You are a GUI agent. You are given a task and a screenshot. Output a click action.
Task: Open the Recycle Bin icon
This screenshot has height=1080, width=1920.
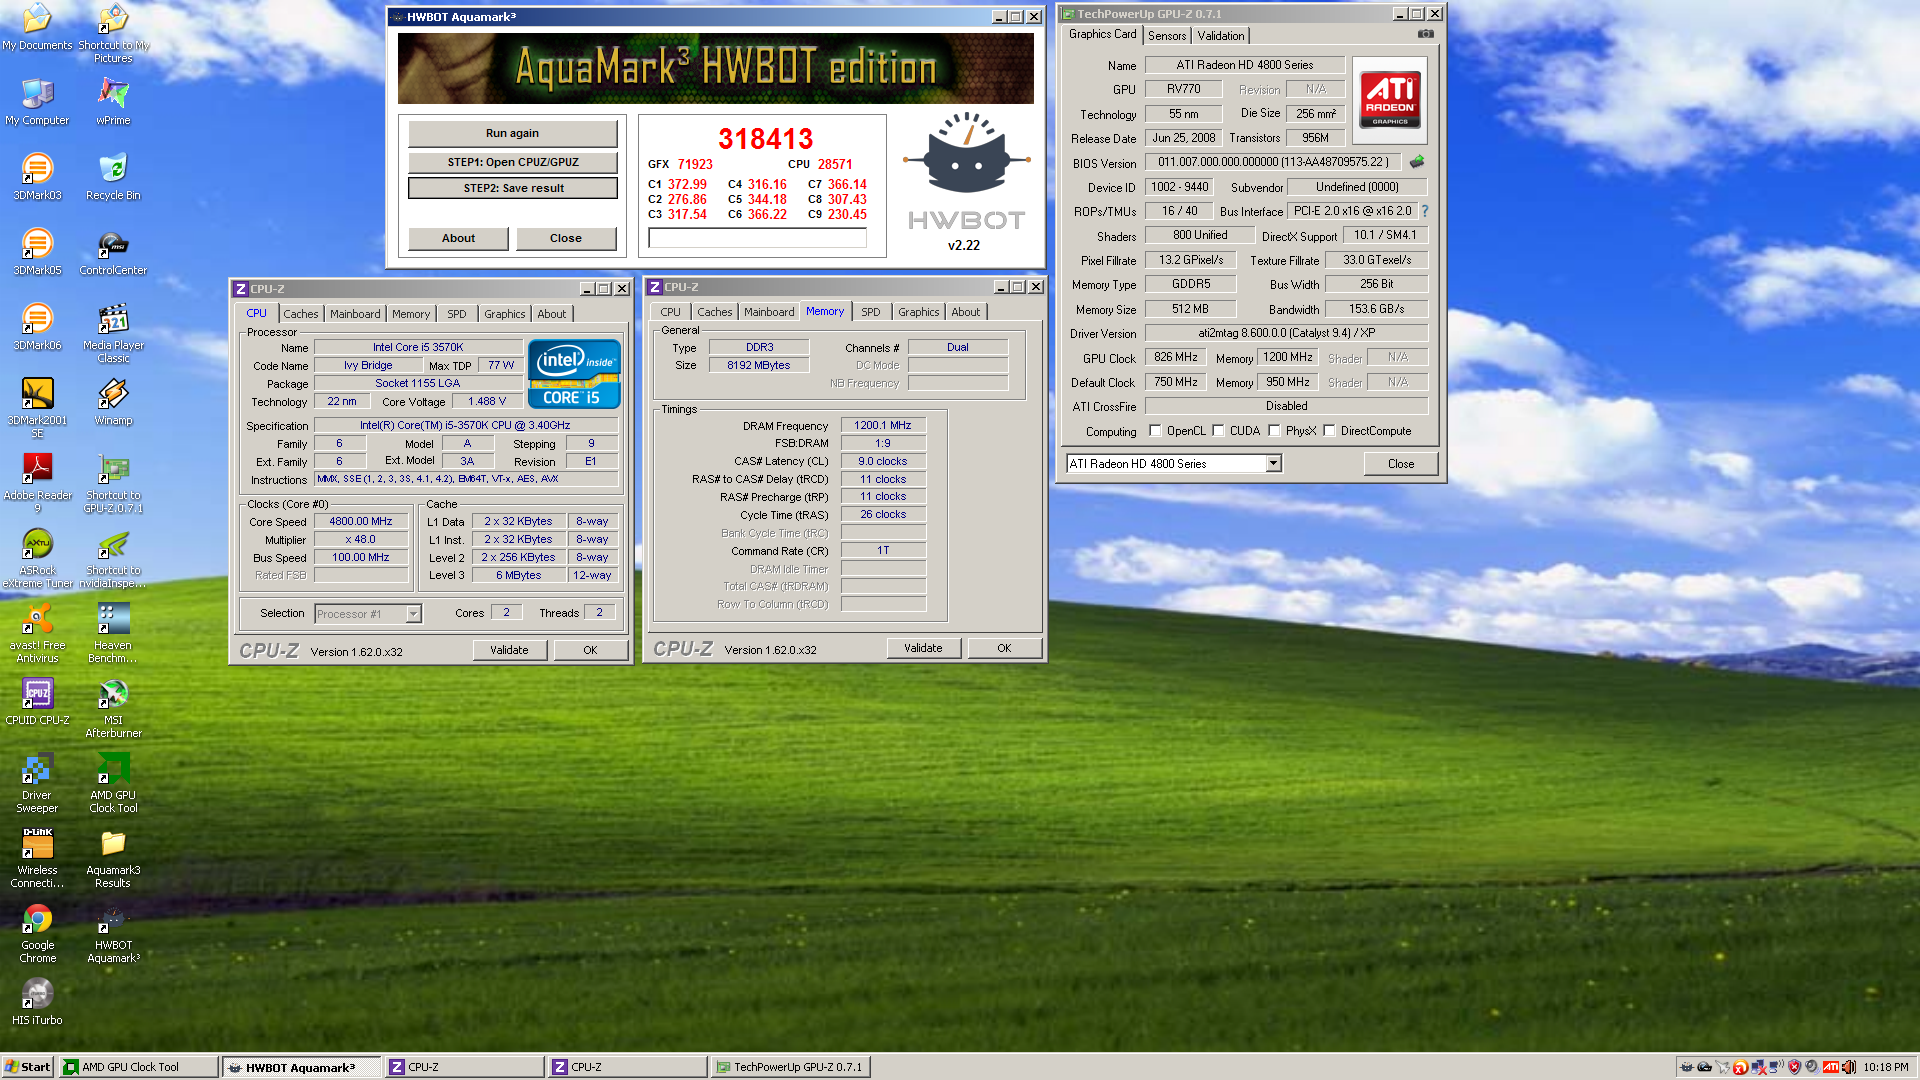pos(113,176)
